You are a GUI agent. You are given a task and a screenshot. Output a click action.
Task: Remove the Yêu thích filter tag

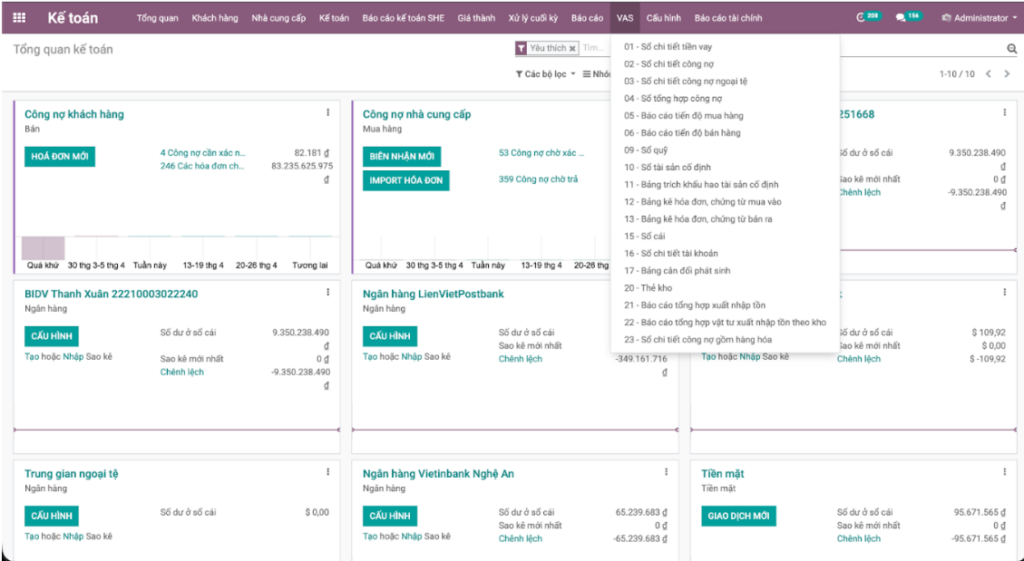tap(573, 48)
